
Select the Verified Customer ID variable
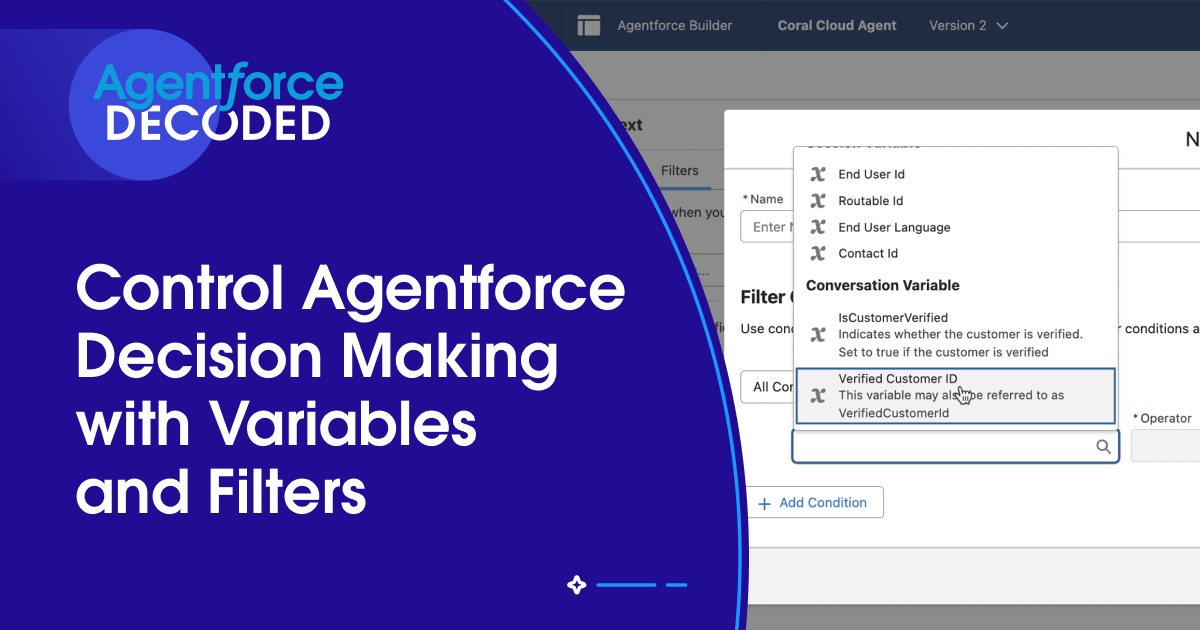(956, 395)
